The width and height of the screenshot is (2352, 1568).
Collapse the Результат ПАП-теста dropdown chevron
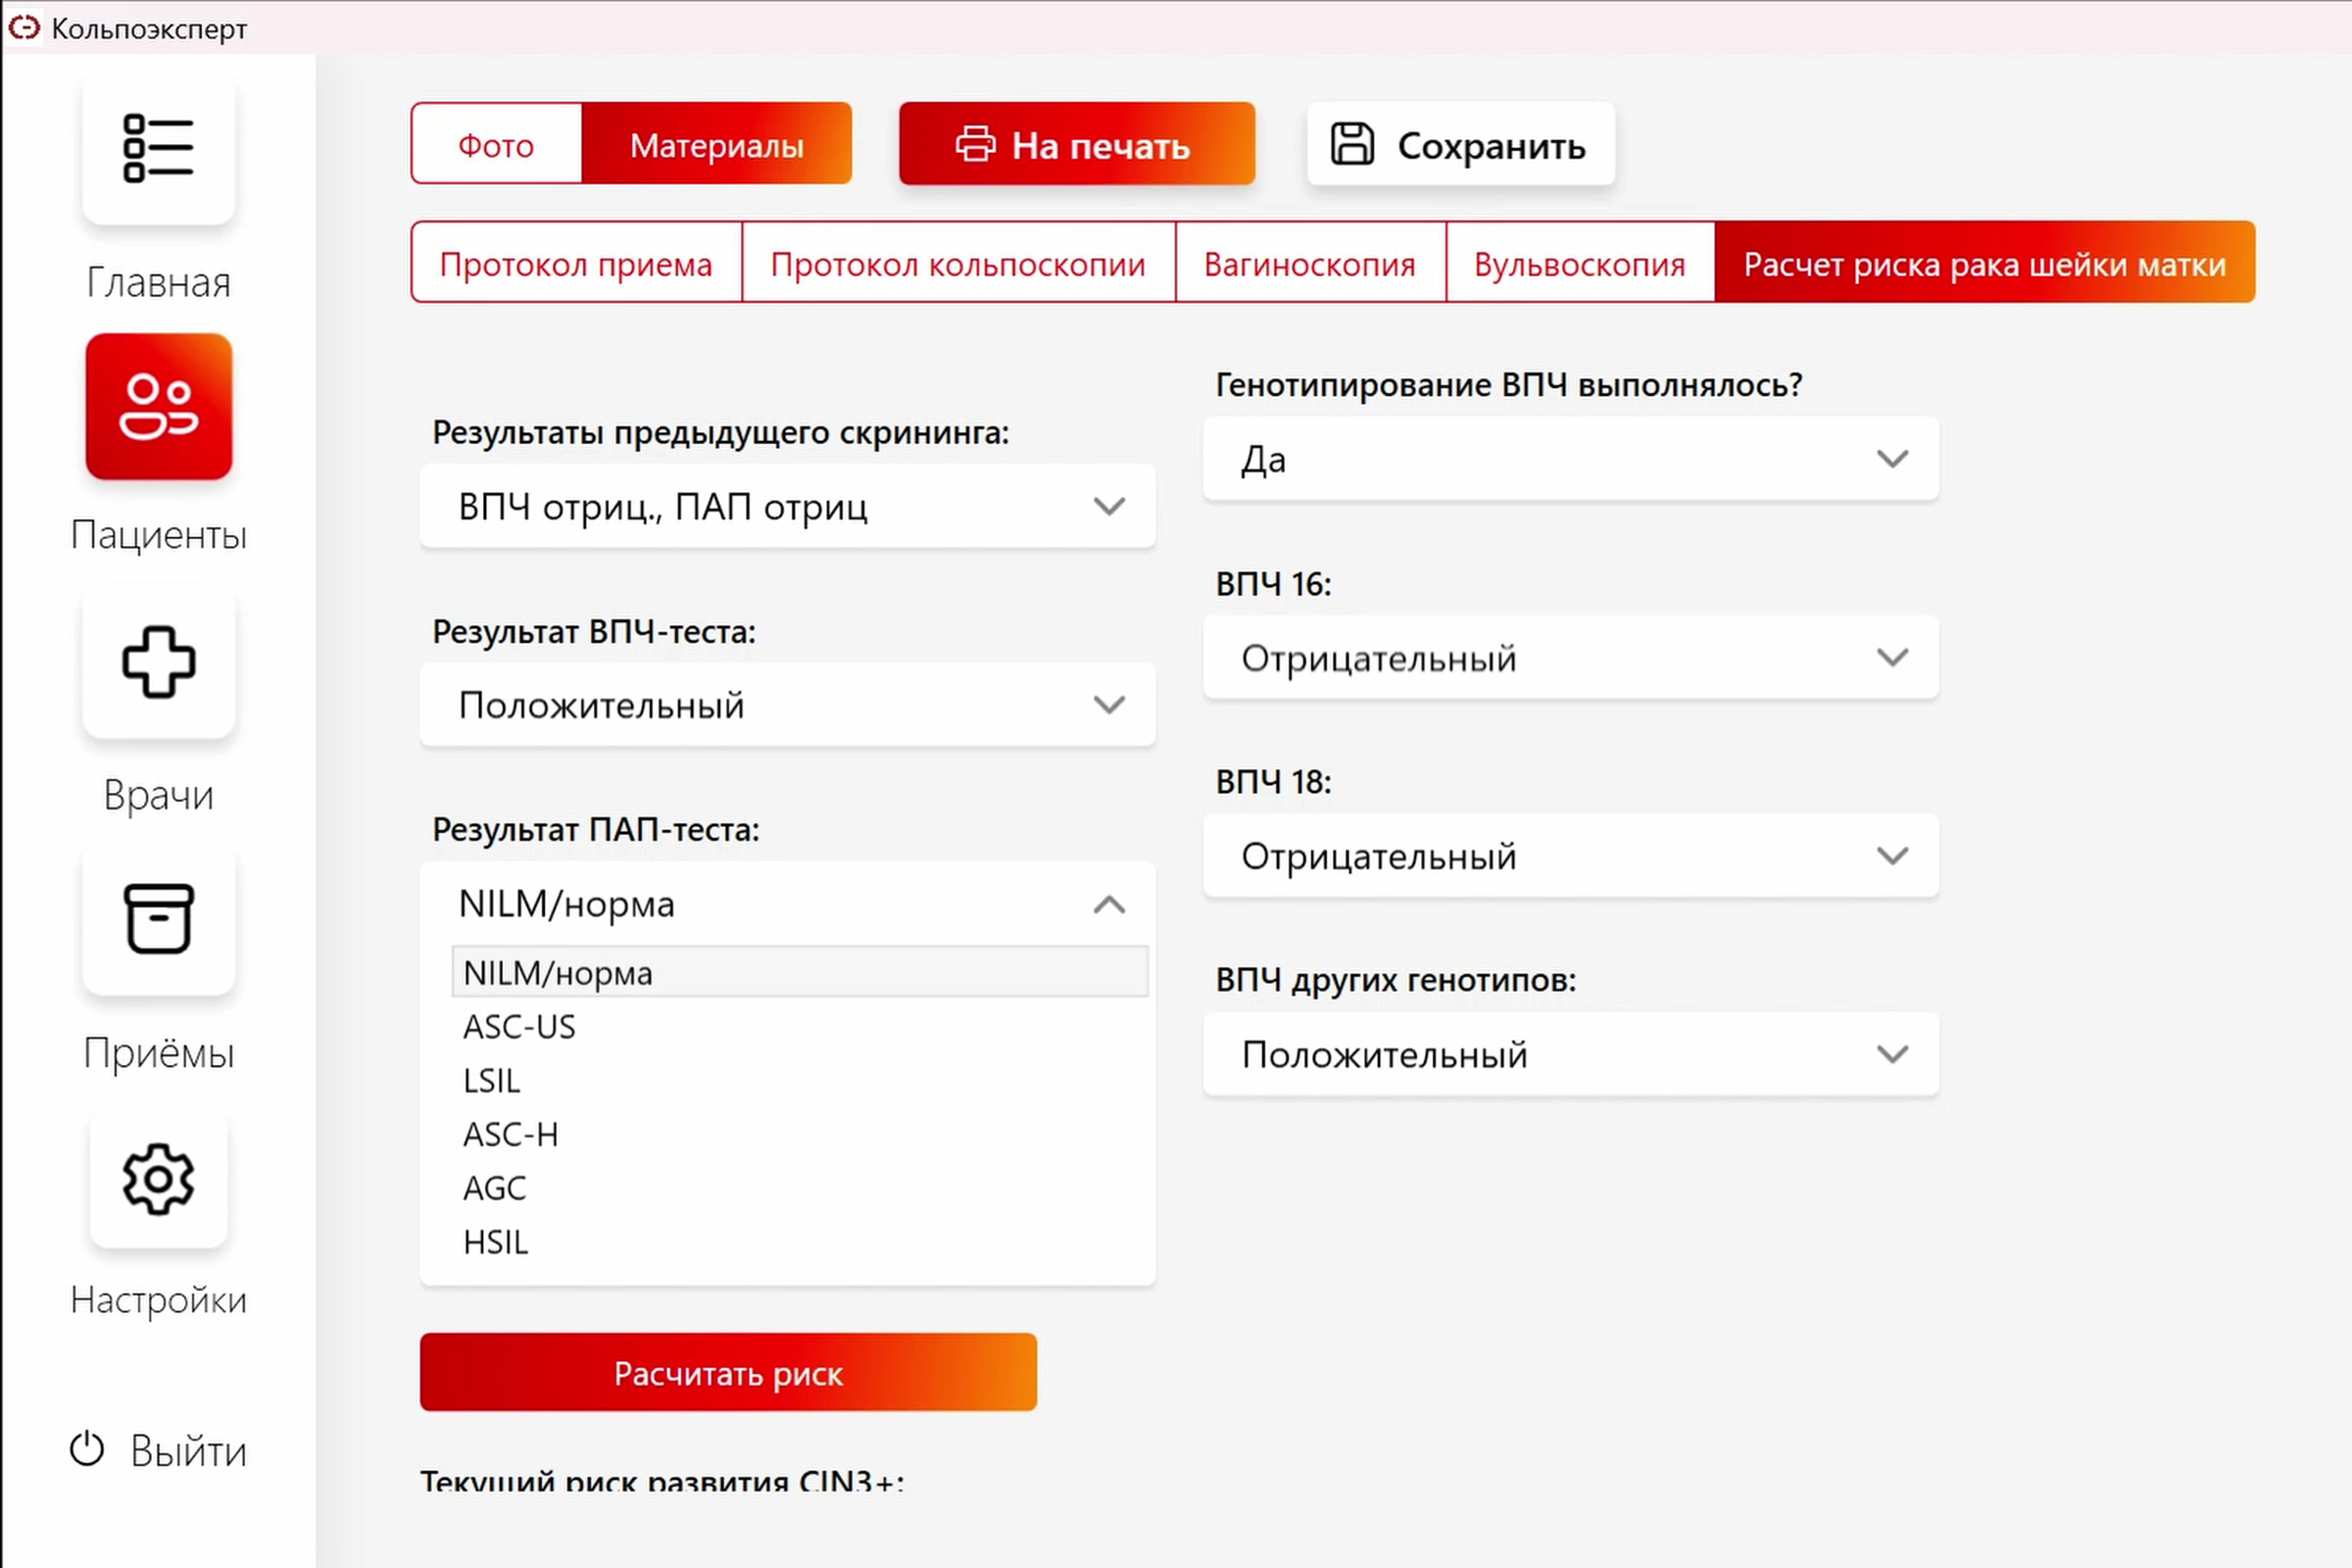pyautogui.click(x=1108, y=905)
